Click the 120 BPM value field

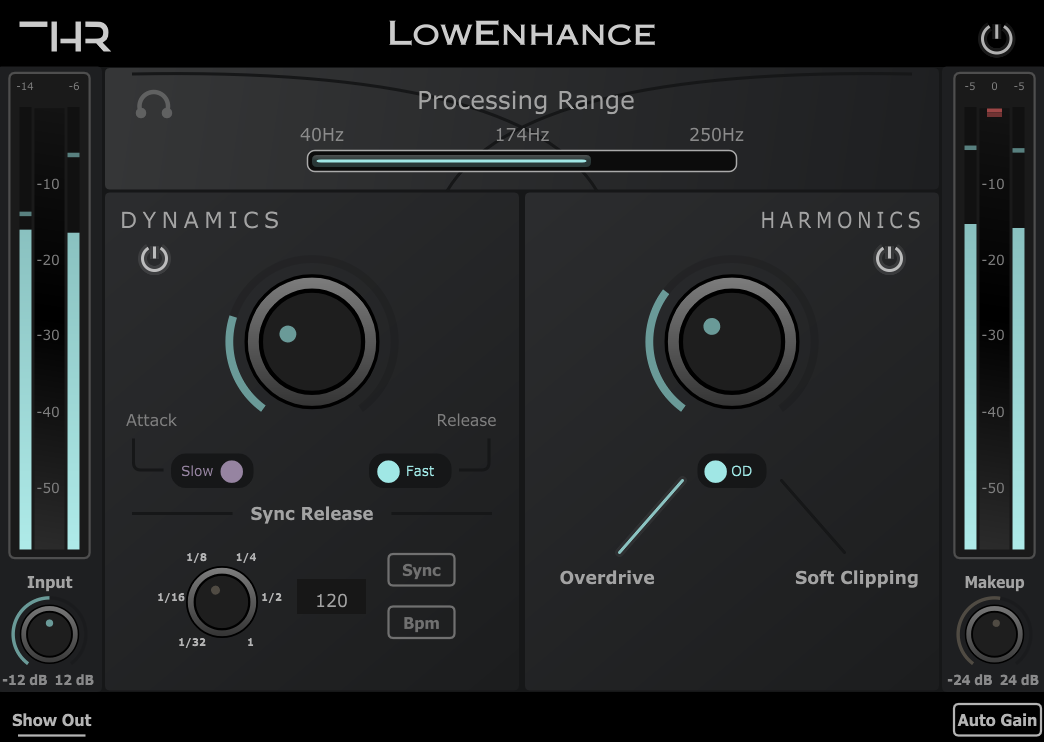(x=331, y=600)
